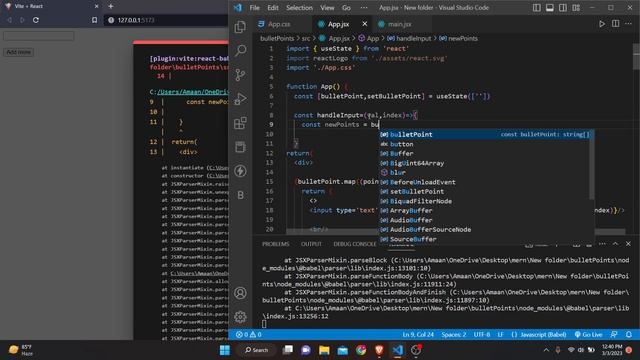Screen dimensions: 640x360
Task: Toggle the bottom panel layout icon
Action: pos(550,8)
